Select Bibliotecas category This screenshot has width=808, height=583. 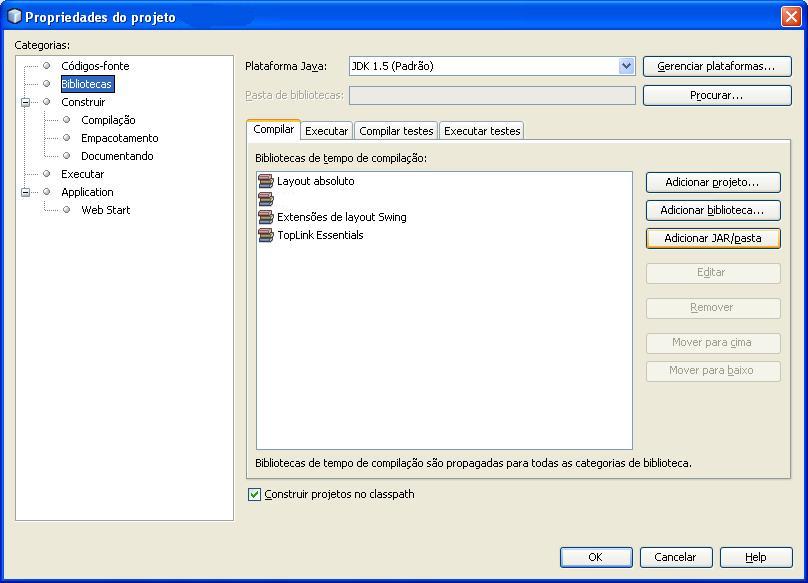coord(87,84)
